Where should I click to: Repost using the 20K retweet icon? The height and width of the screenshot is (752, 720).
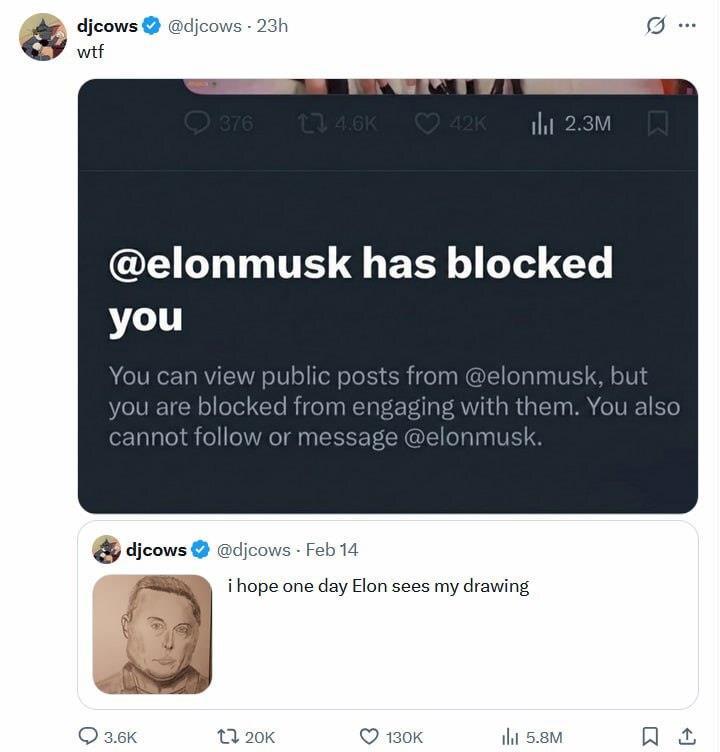pyautogui.click(x=227, y=737)
